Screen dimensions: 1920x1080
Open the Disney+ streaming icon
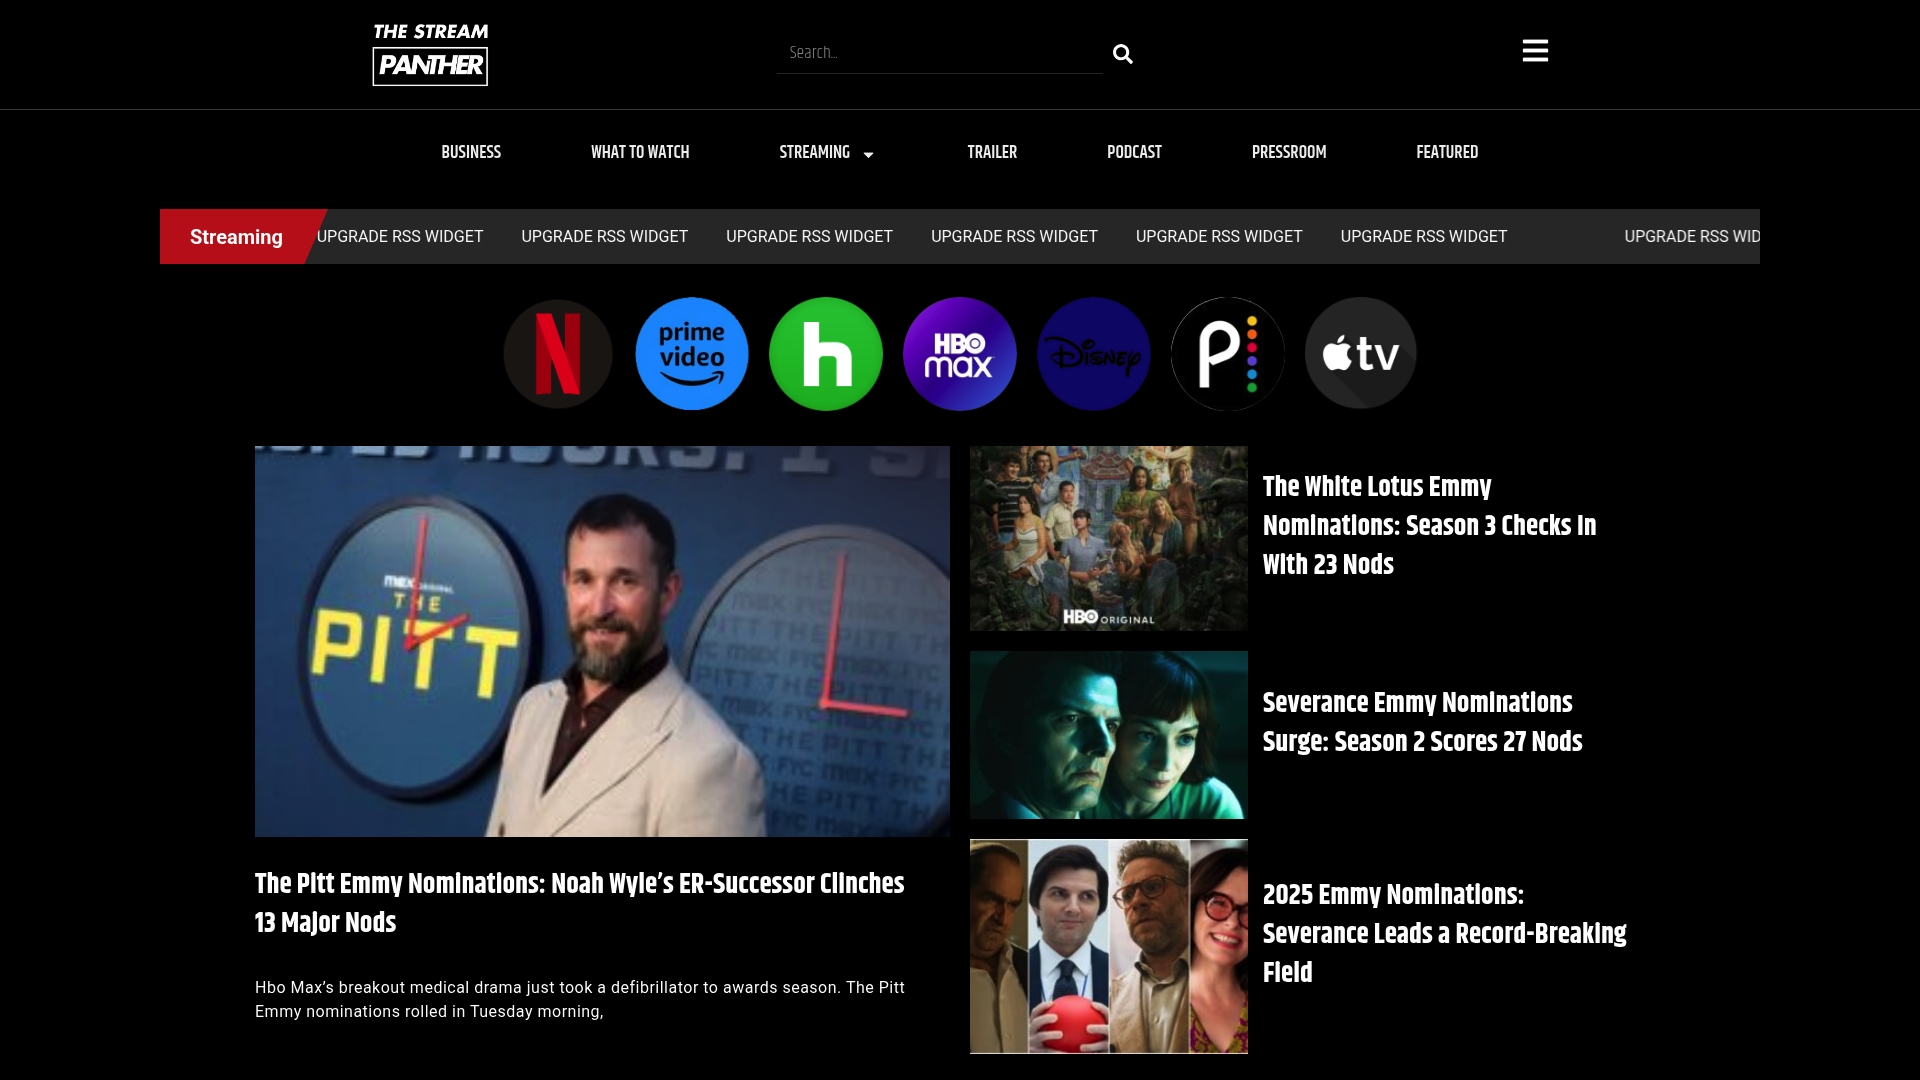point(1094,354)
